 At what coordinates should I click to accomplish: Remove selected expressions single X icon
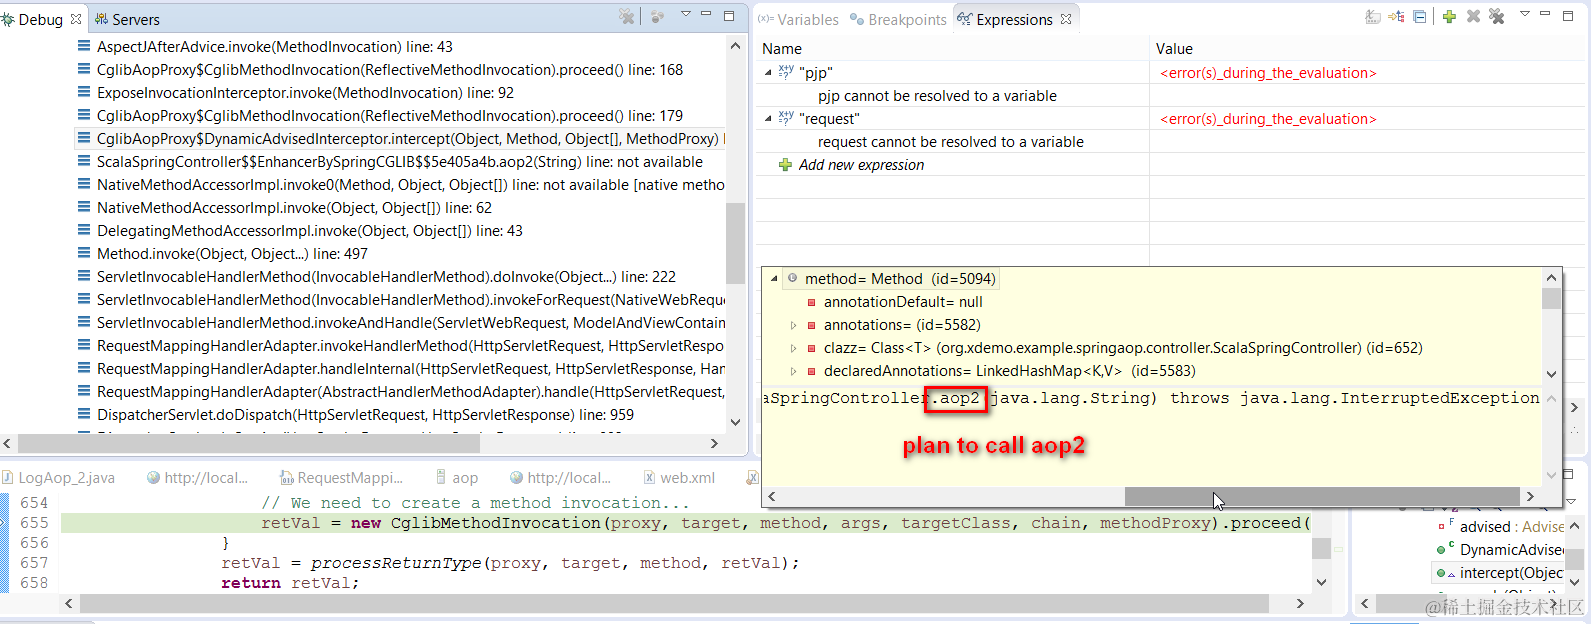[x=1473, y=16]
